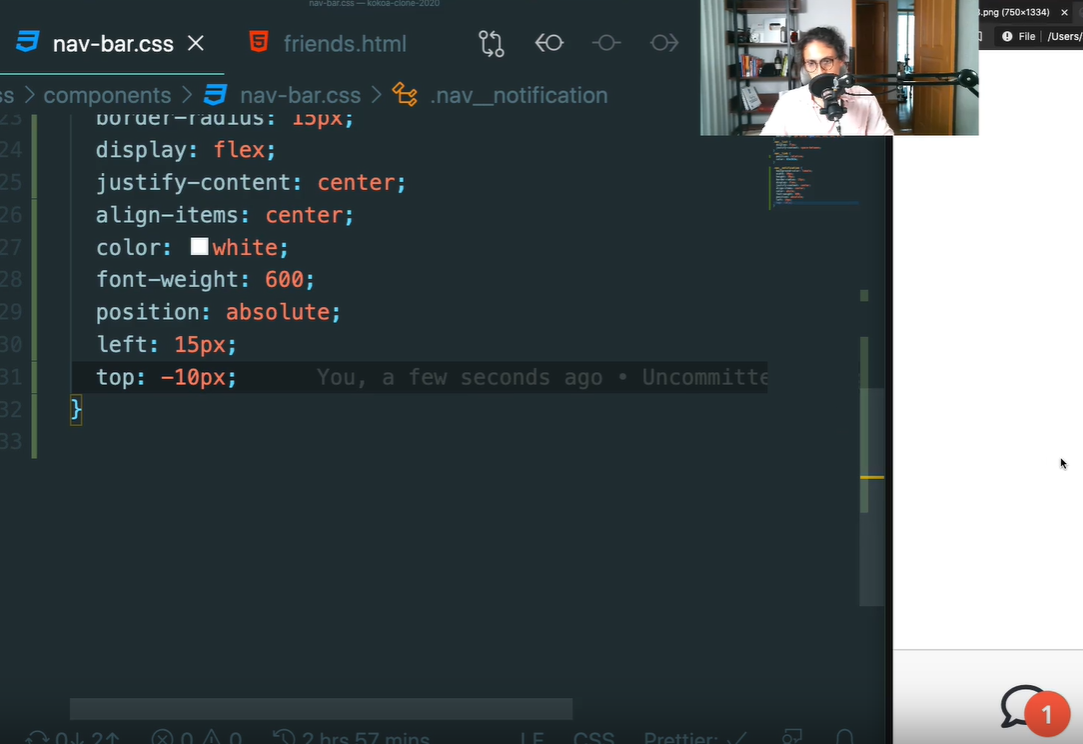Click the feedback icon in status bar
This screenshot has width=1083, height=744.
(x=792, y=737)
